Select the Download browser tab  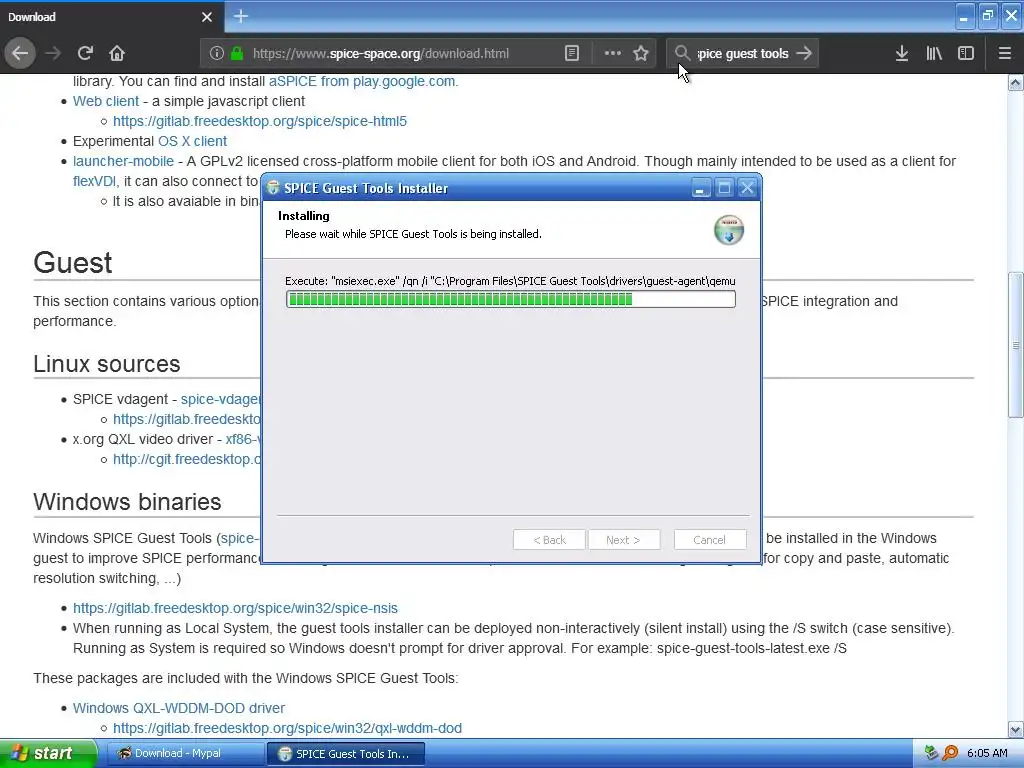pyautogui.click(x=111, y=17)
